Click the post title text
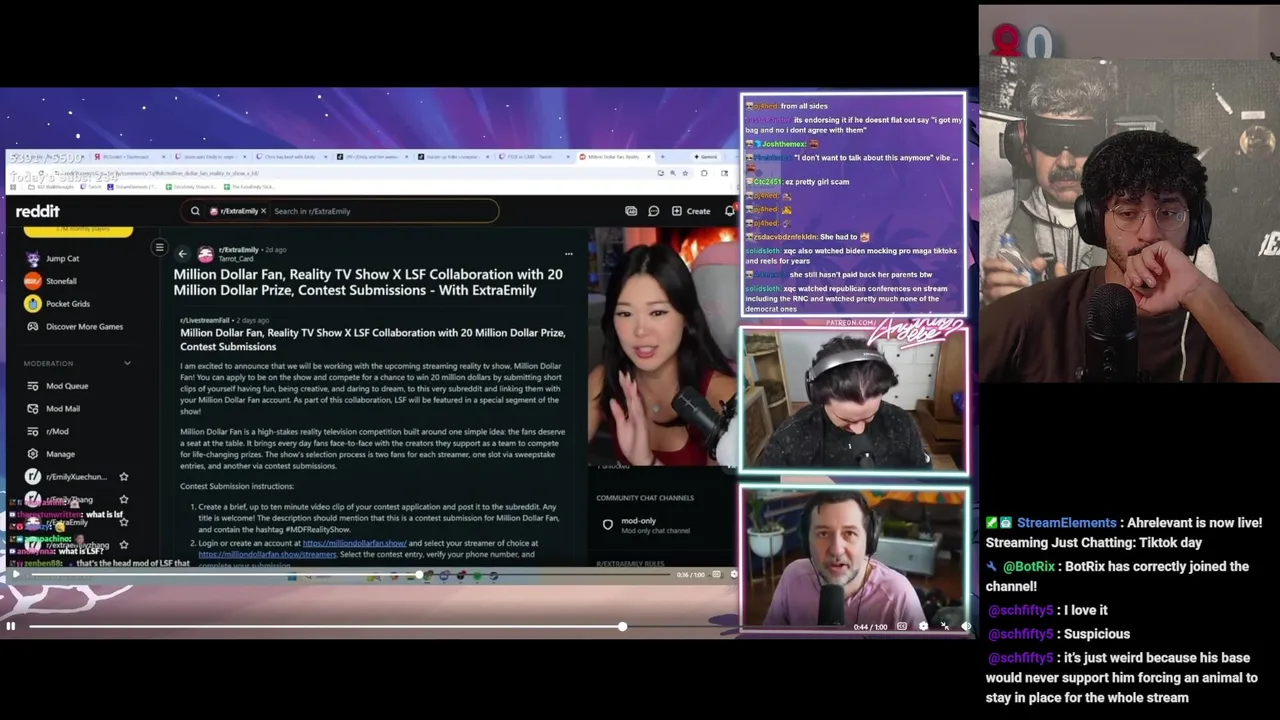This screenshot has width=1280, height=720. 368,282
